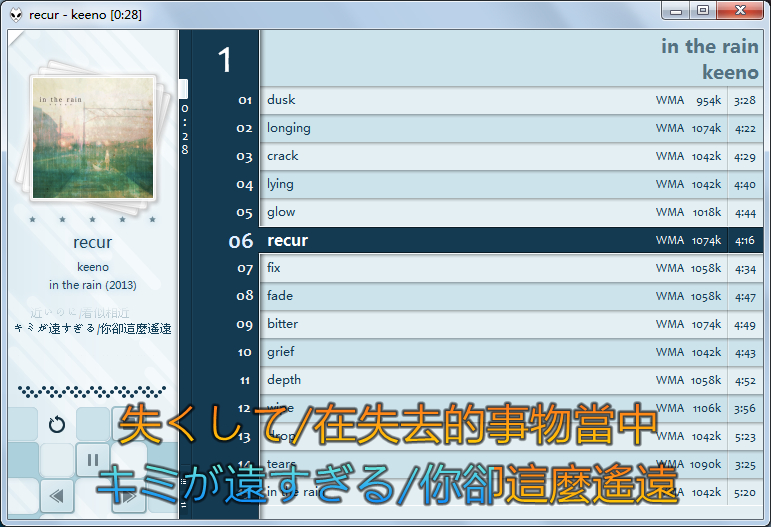Select track 09 bitter
The height and width of the screenshot is (527, 771).
click(511, 324)
